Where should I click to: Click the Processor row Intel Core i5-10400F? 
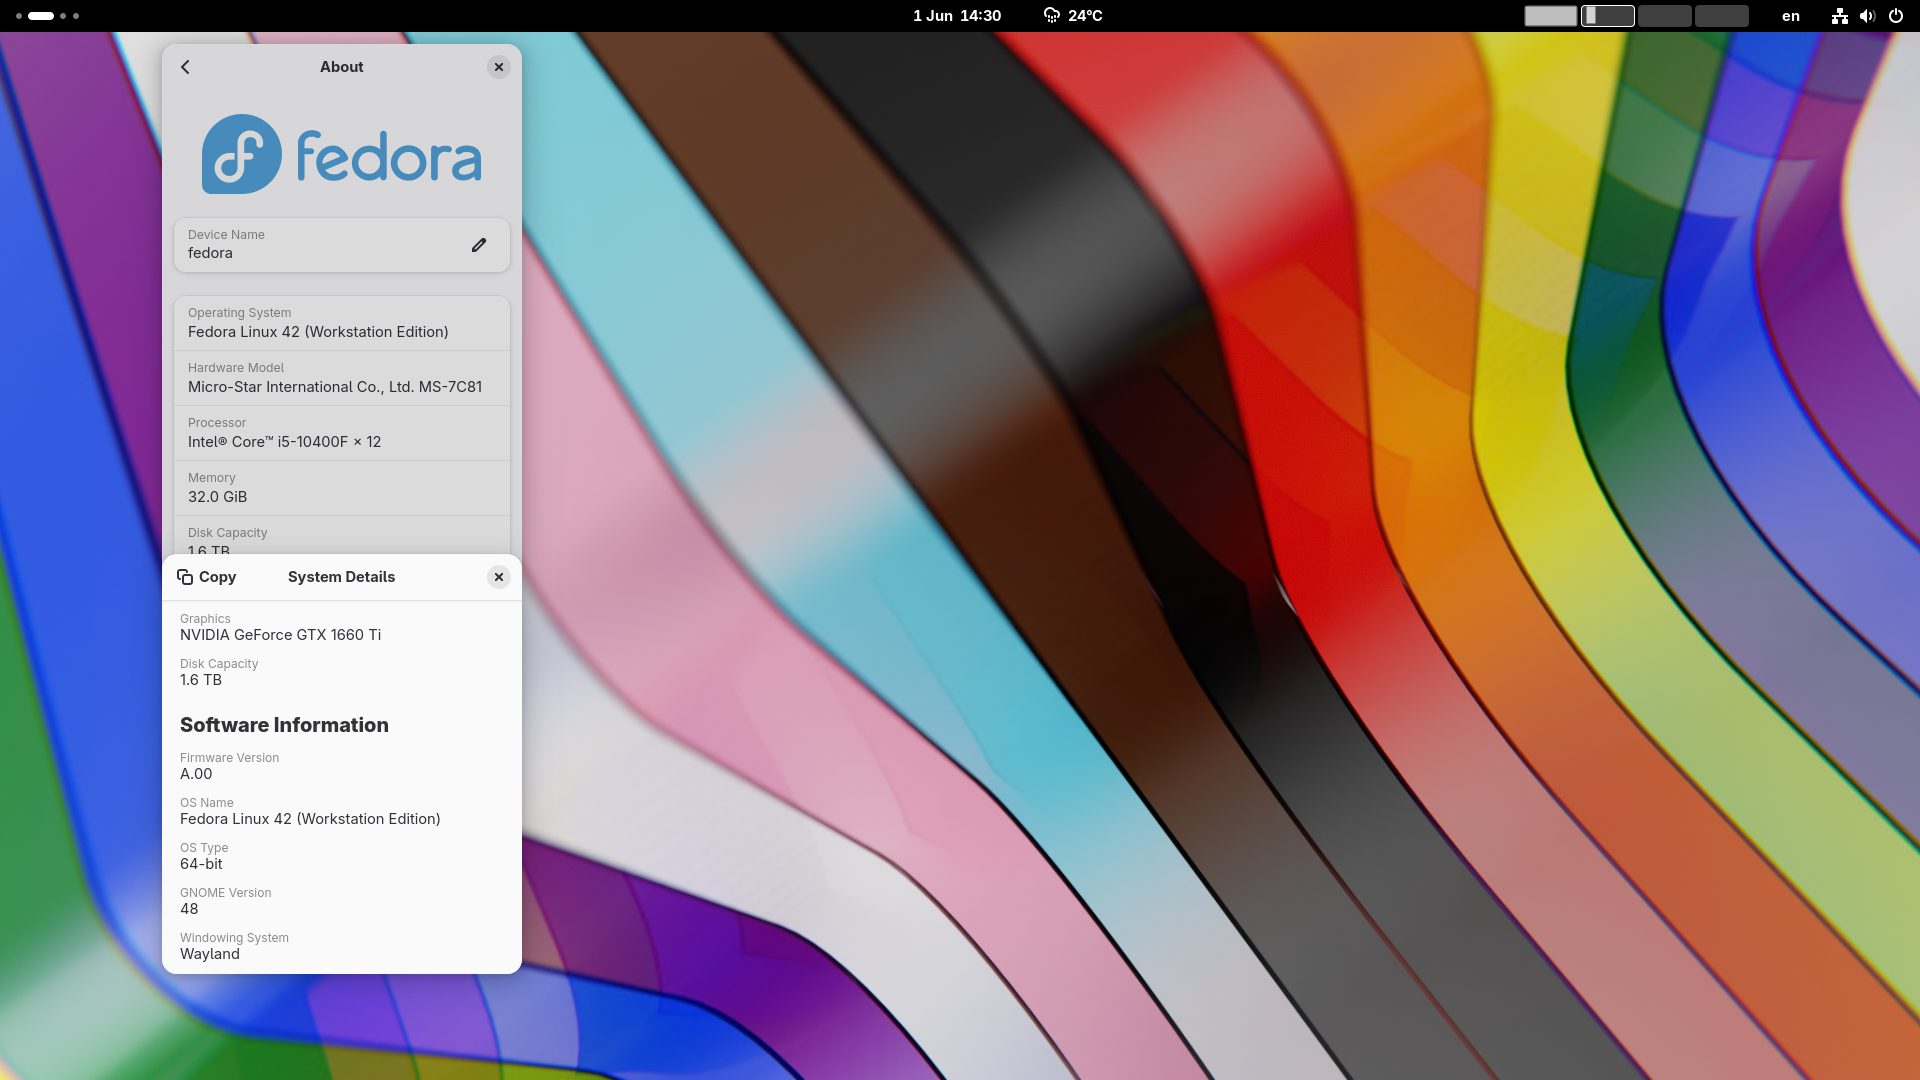[341, 433]
